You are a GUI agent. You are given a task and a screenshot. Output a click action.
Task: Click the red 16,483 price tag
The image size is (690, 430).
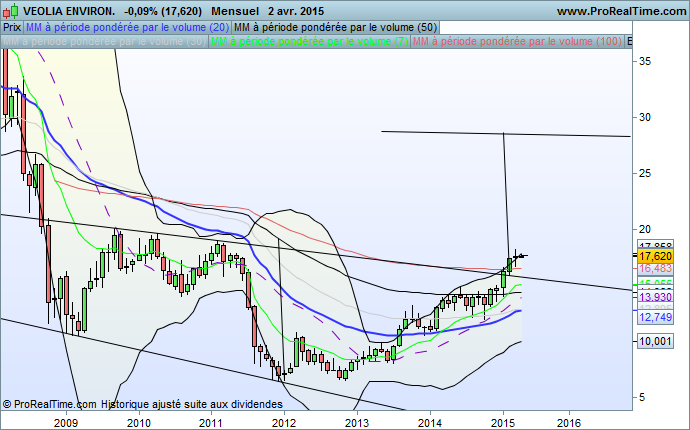655,268
